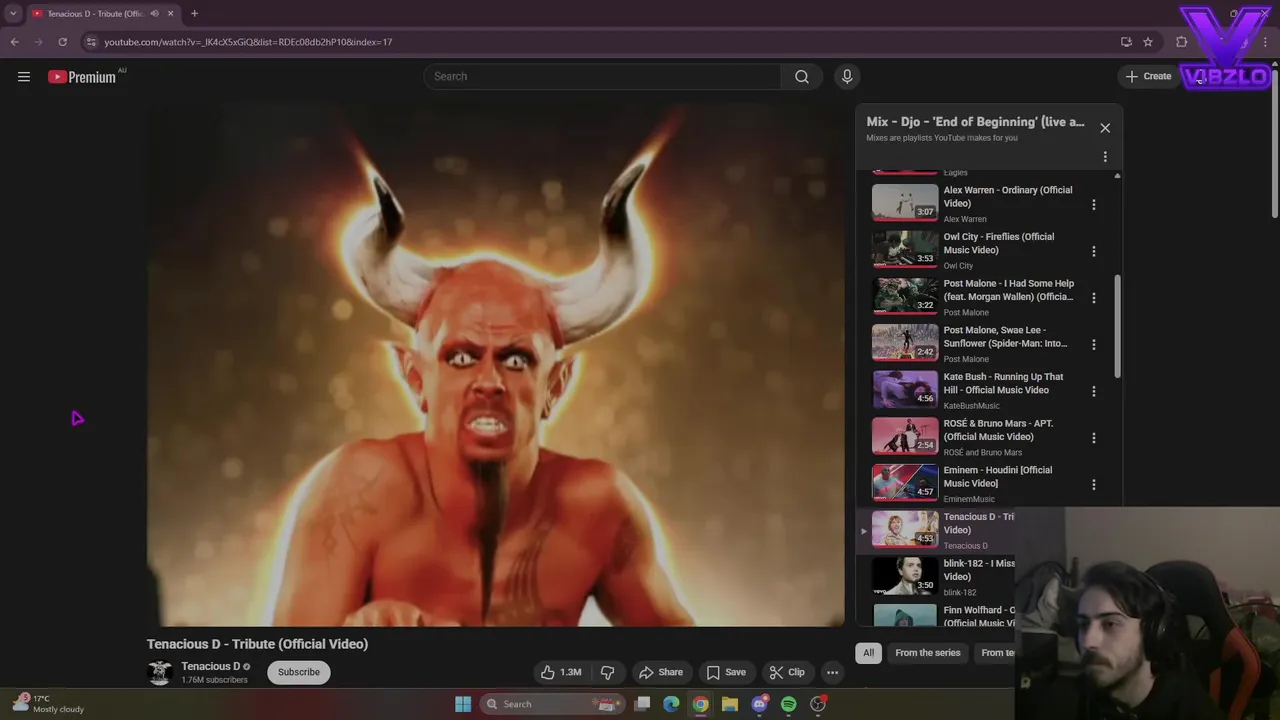Screen dimensions: 1280x720
Task: Click the playlist panel scrollbar thumb
Action: tap(1117, 326)
